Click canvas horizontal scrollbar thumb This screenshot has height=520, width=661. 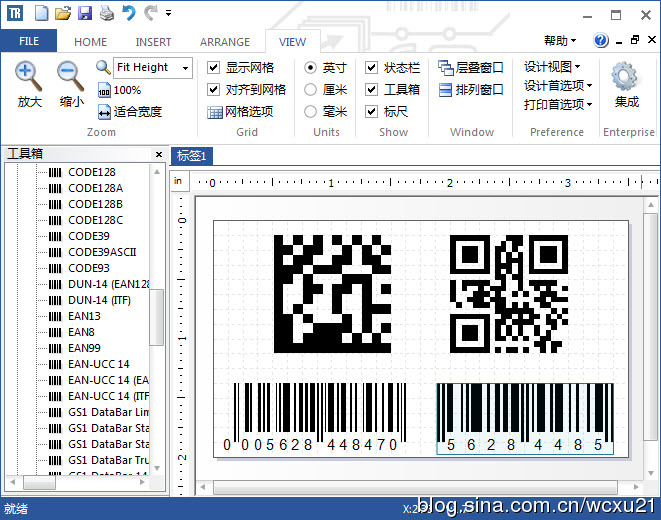point(415,487)
